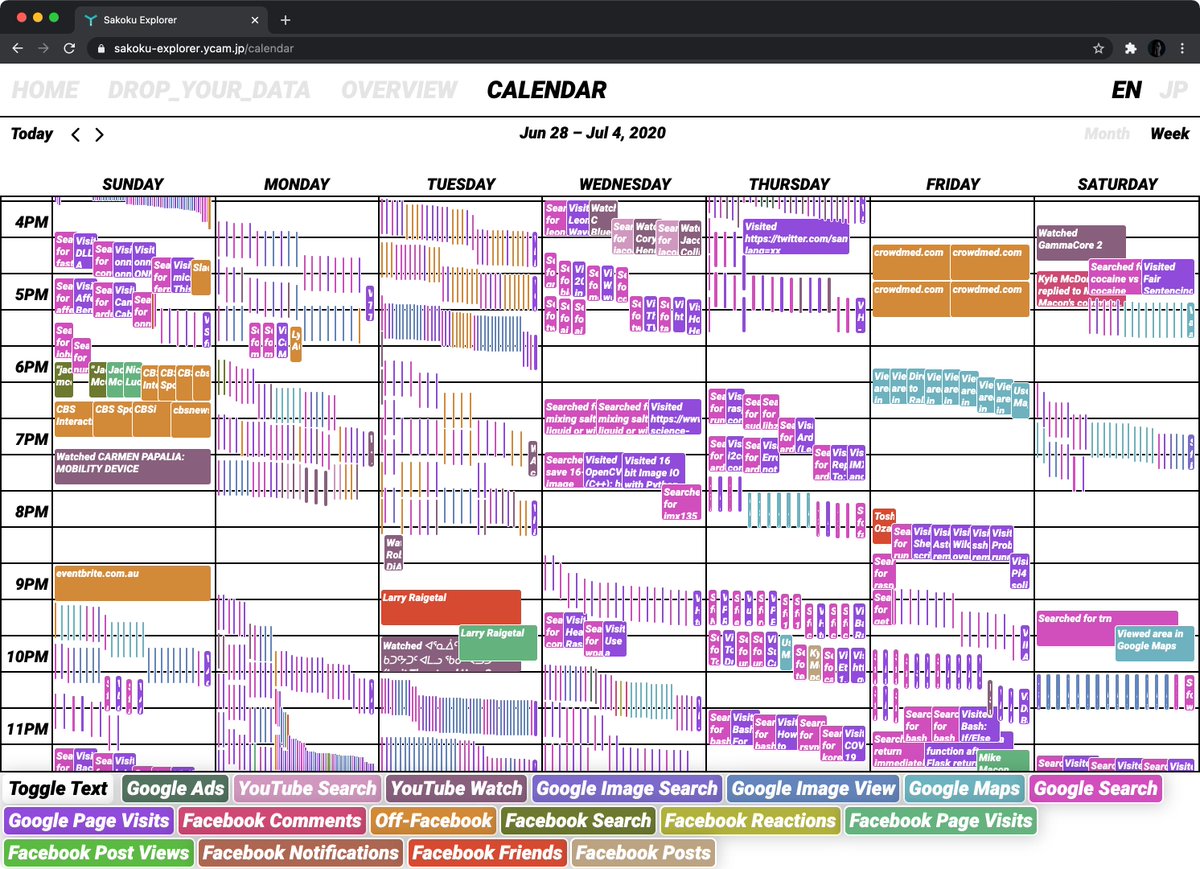1200x869 pixels.
Task: Toggle the Google Ads filter
Action: (175, 788)
